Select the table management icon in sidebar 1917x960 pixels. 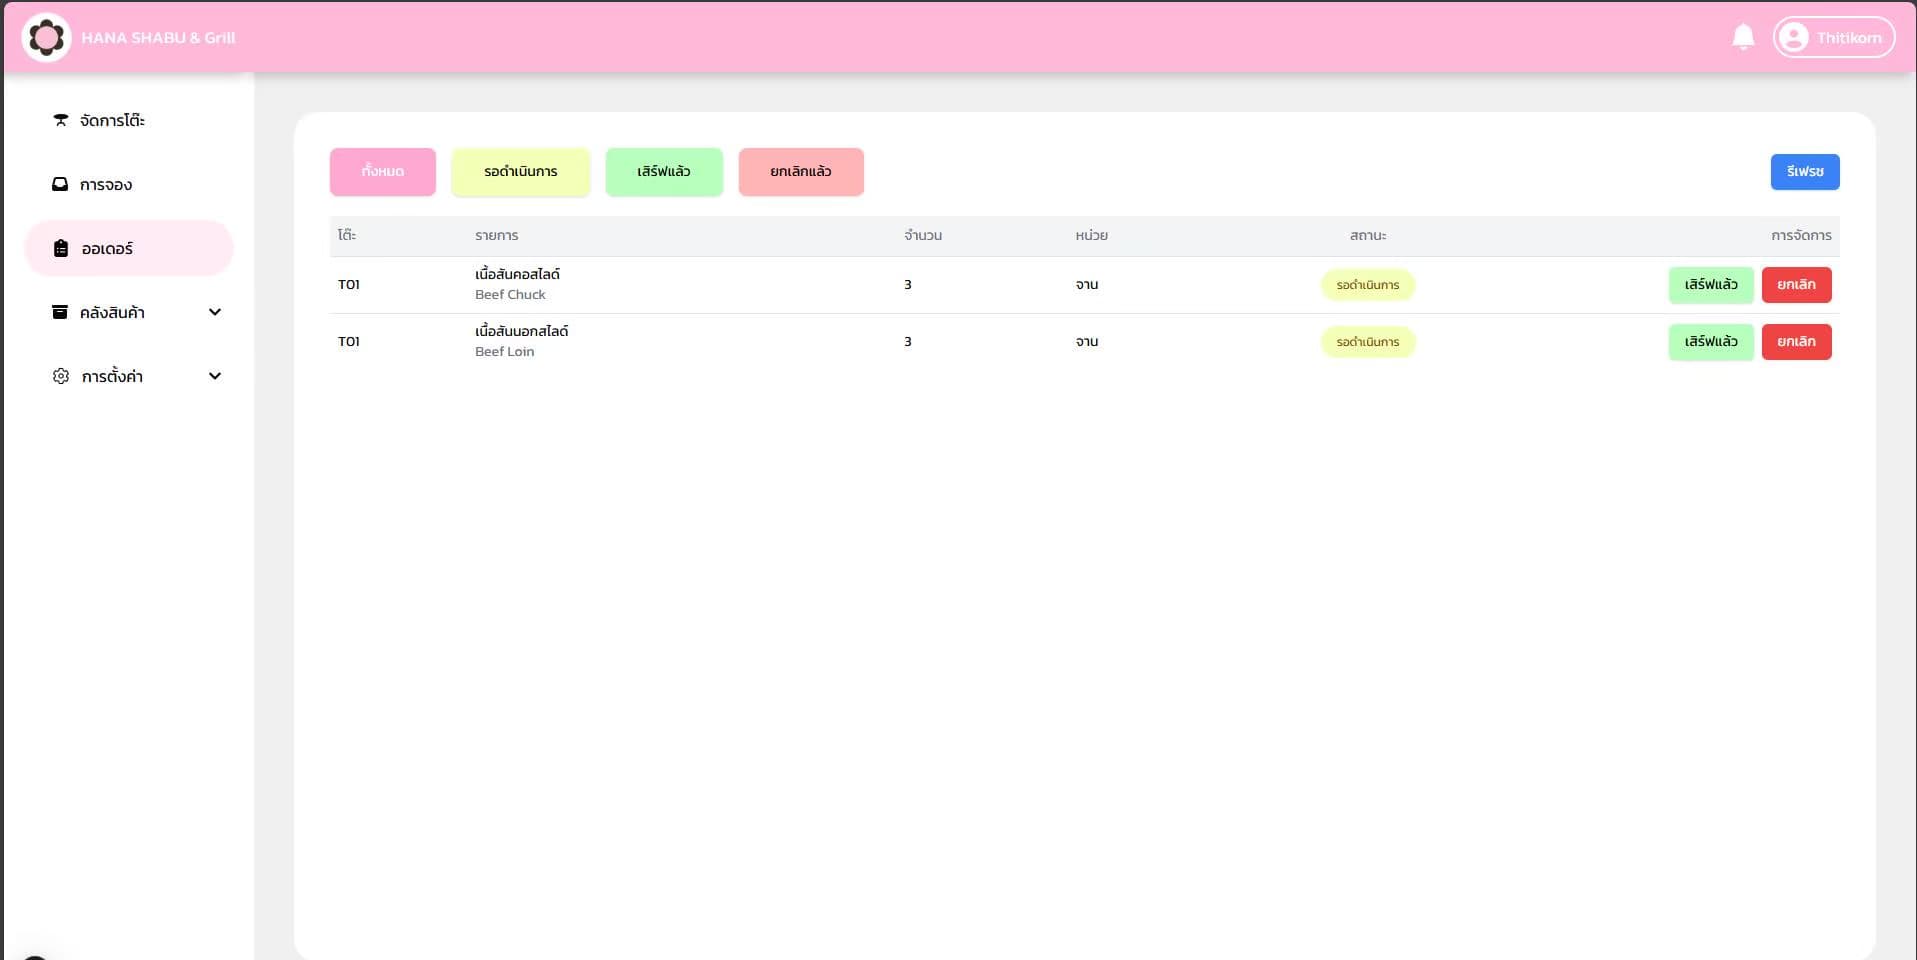61,119
